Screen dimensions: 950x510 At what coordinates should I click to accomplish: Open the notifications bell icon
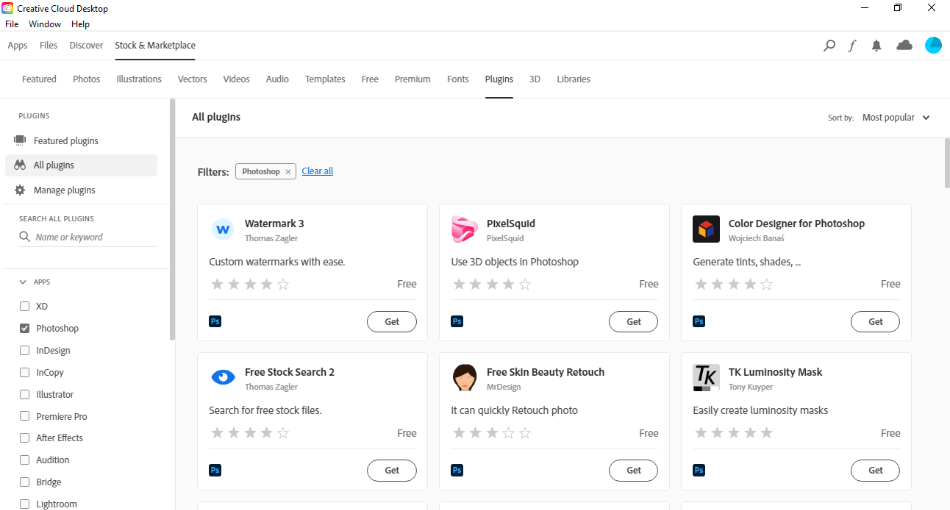(x=876, y=45)
